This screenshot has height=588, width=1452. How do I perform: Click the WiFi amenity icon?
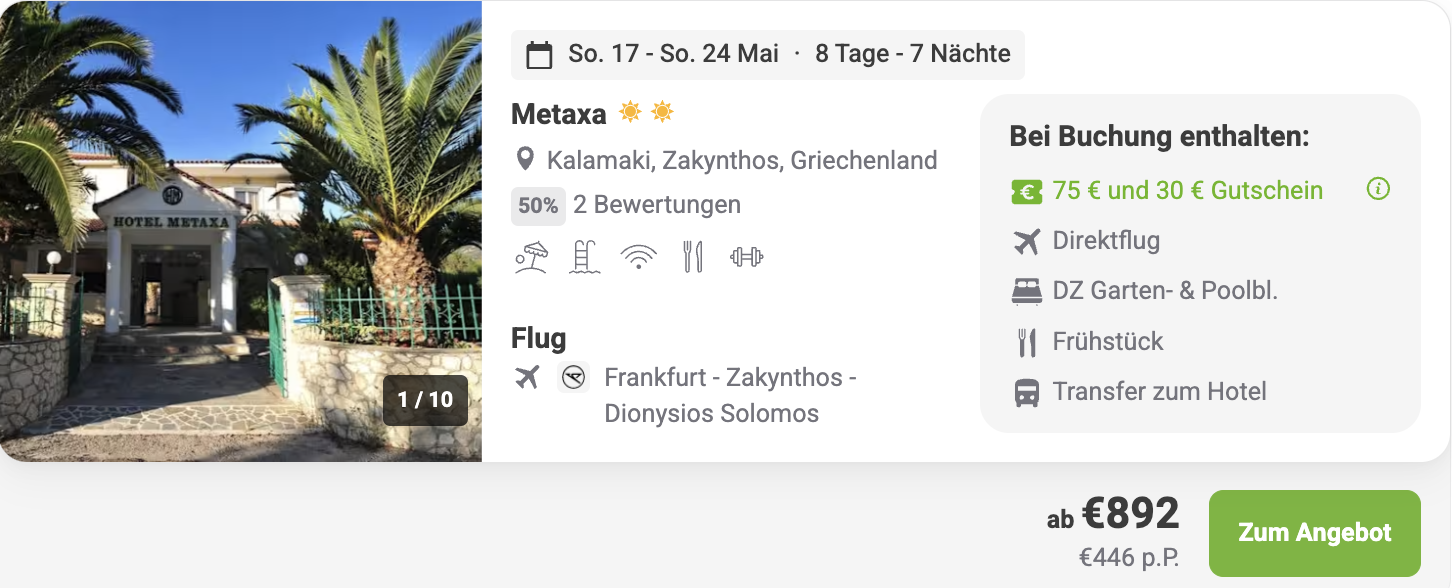point(638,257)
